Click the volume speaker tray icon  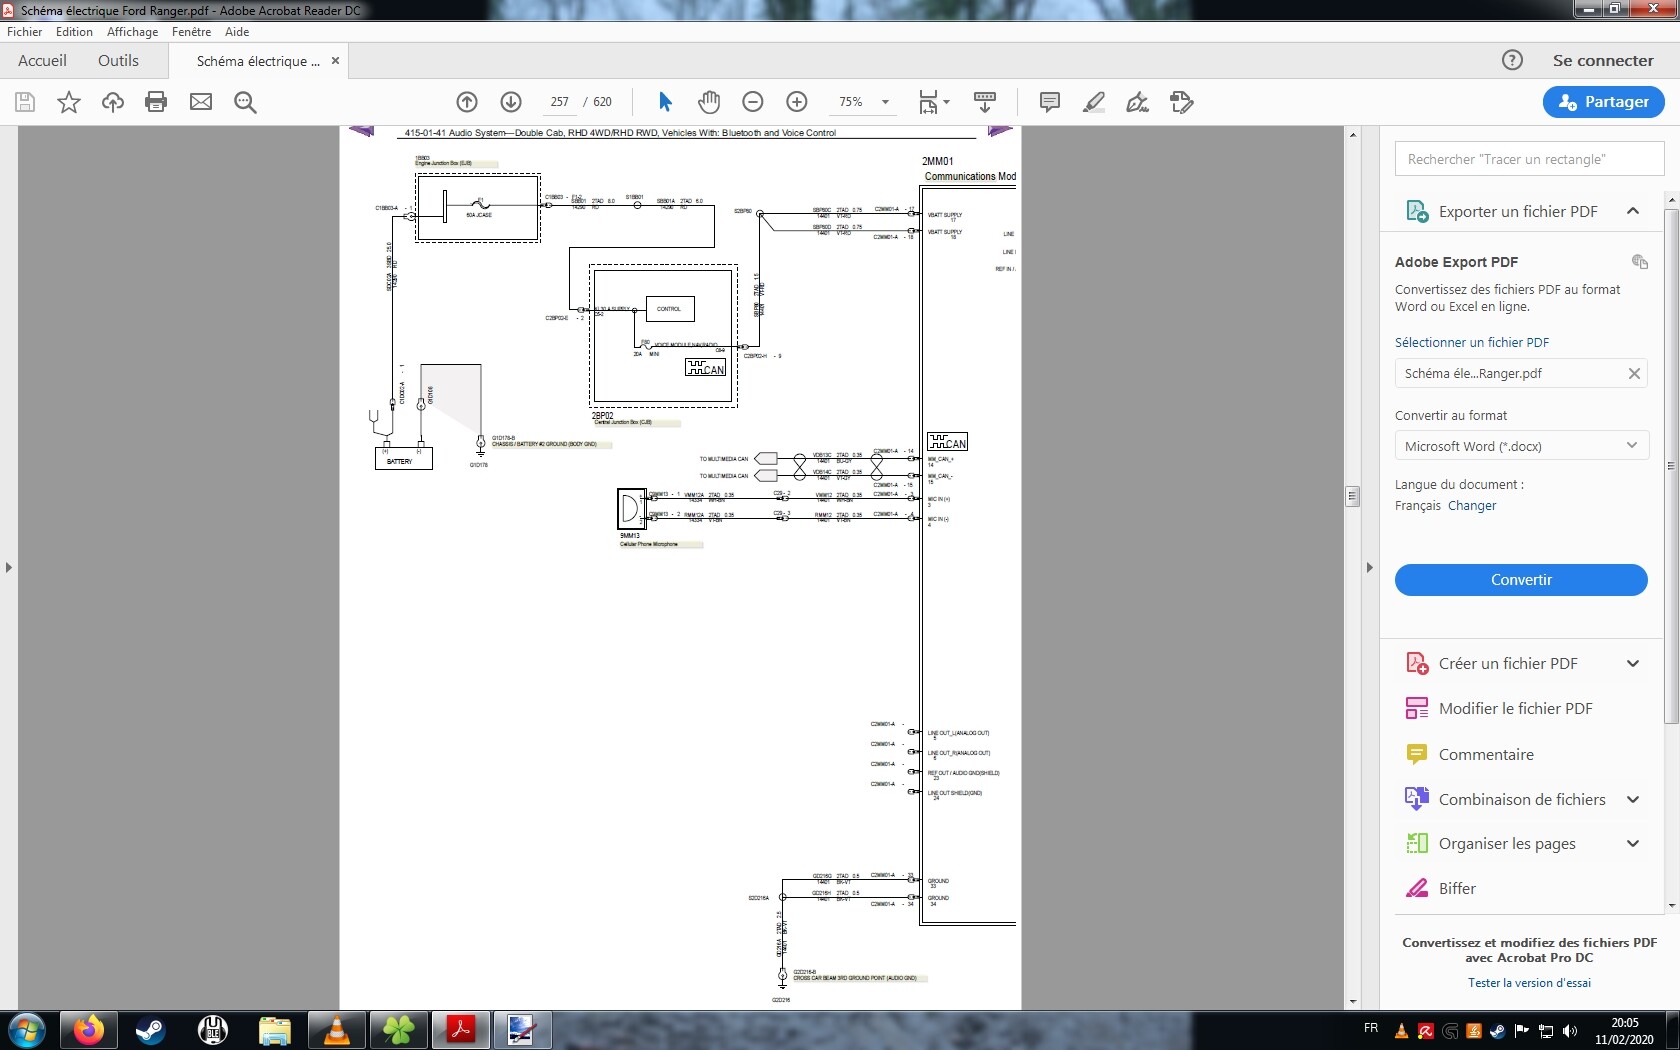click(x=1570, y=1031)
